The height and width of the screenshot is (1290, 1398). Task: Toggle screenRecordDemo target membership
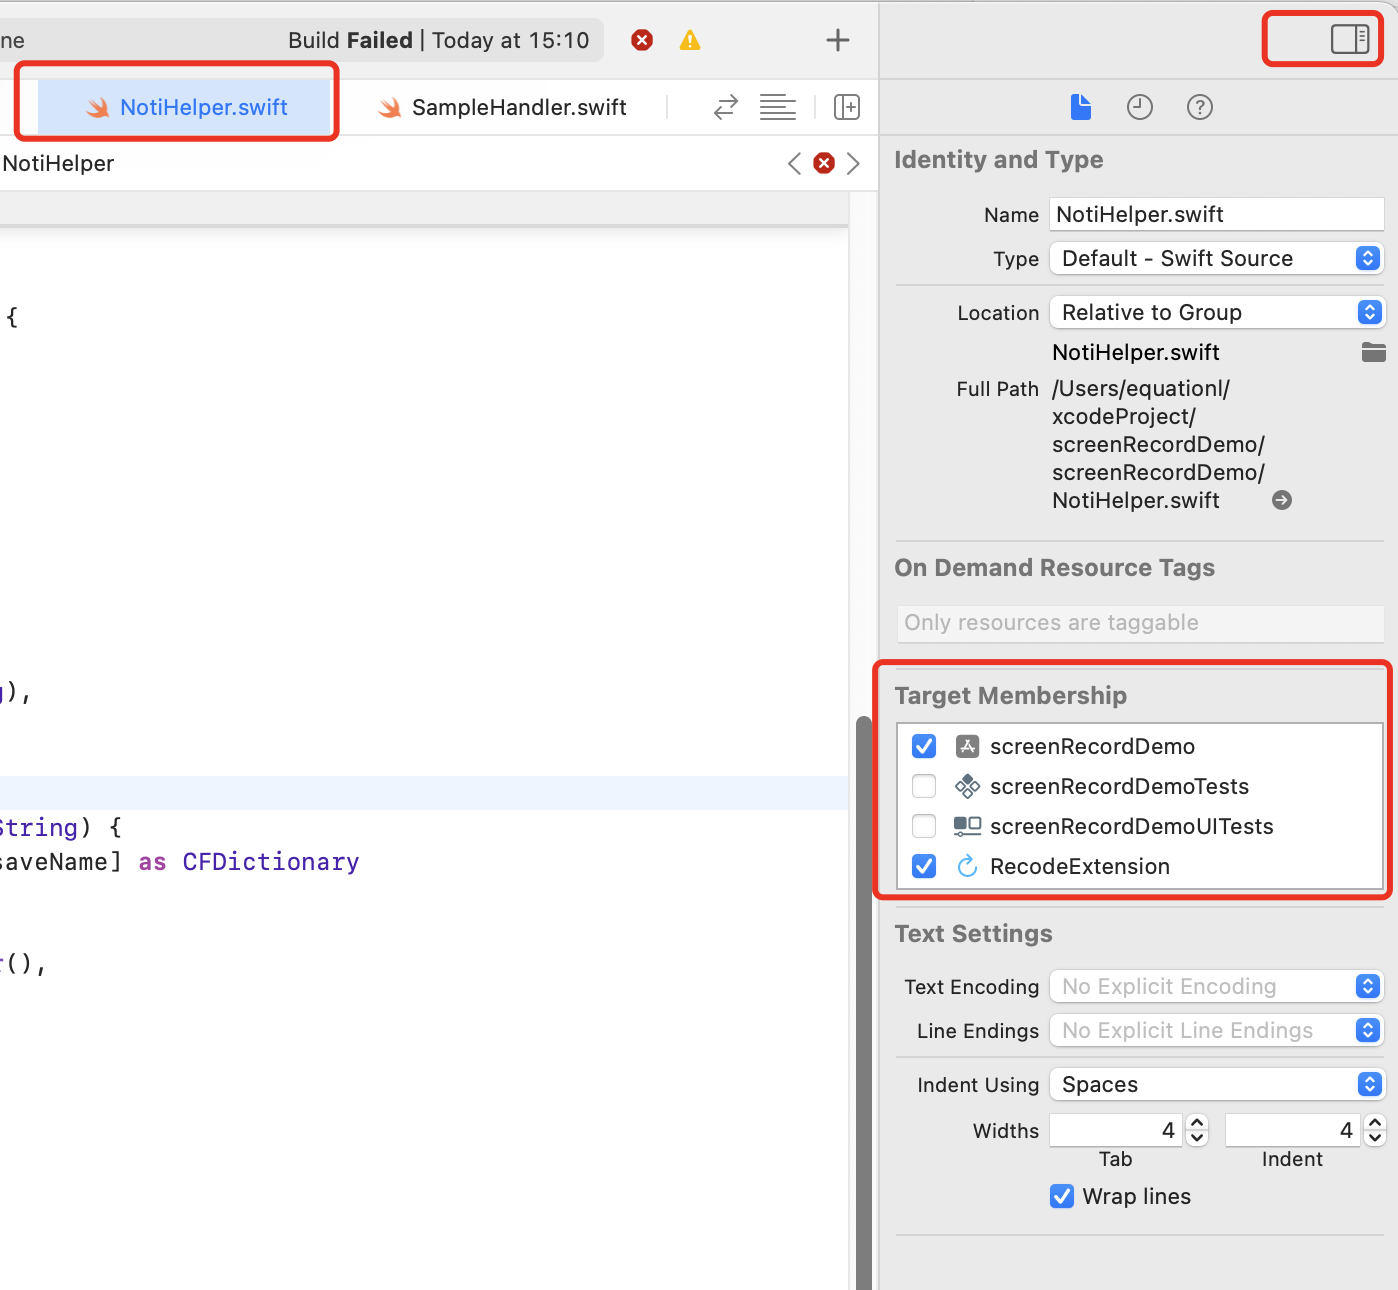(924, 746)
